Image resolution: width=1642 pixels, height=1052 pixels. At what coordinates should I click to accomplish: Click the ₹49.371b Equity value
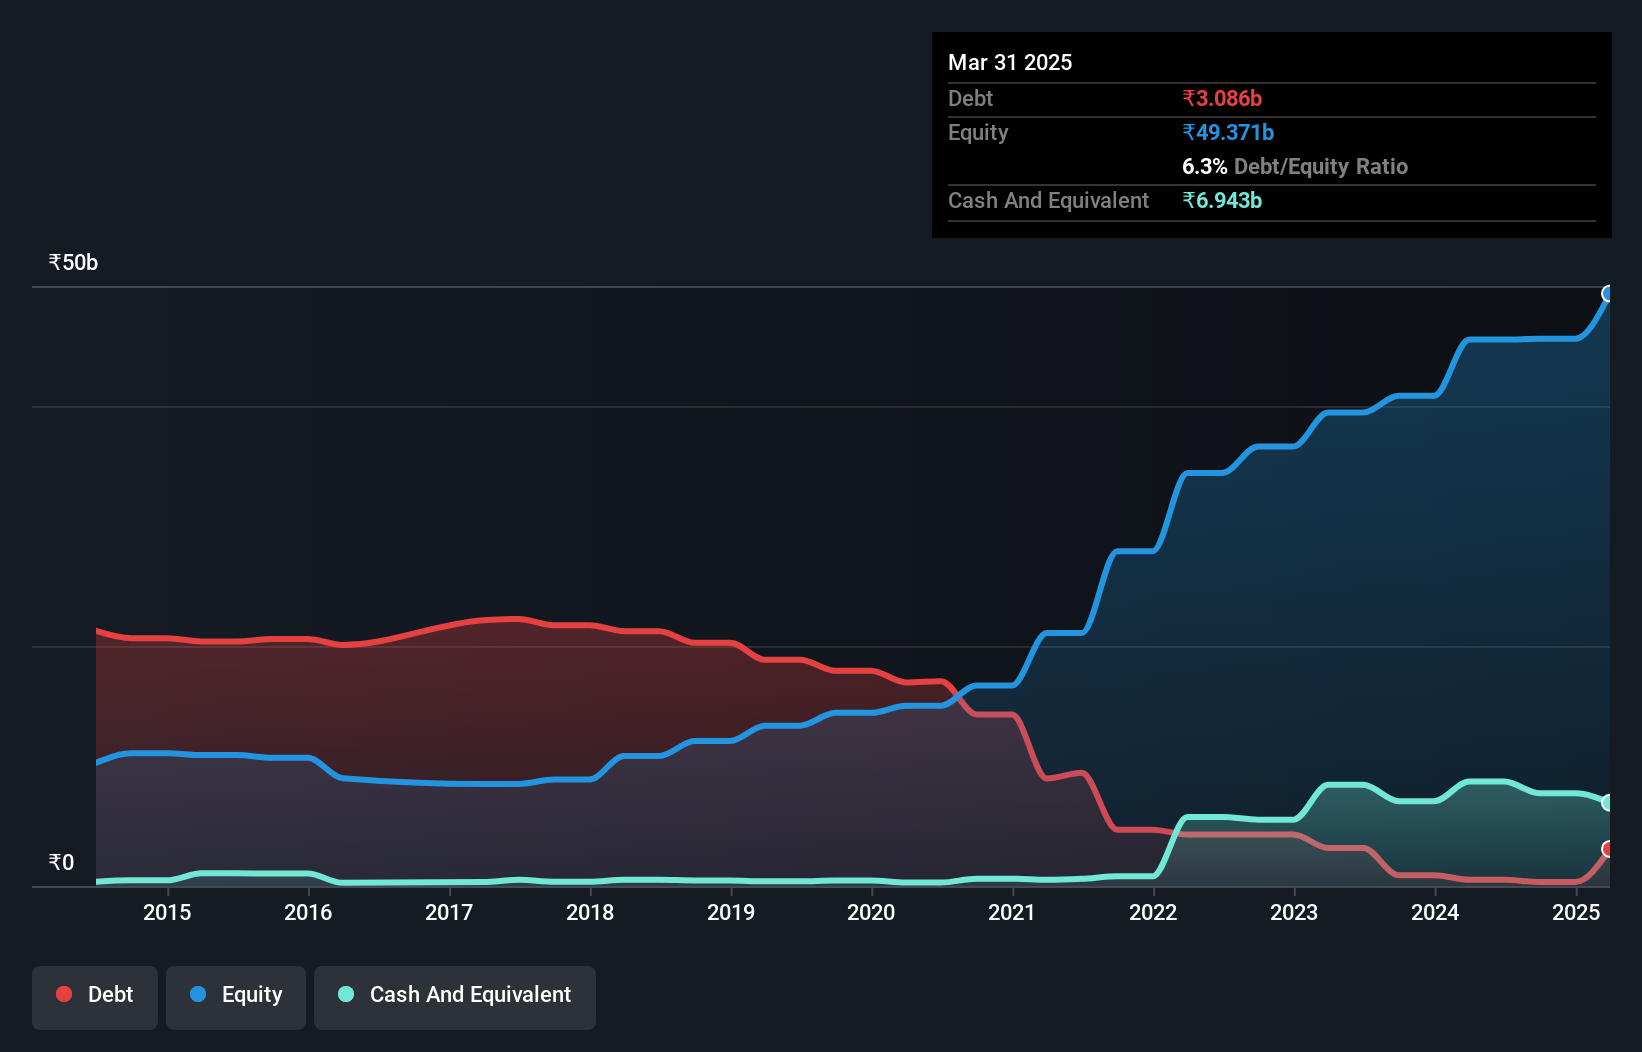click(x=1227, y=132)
